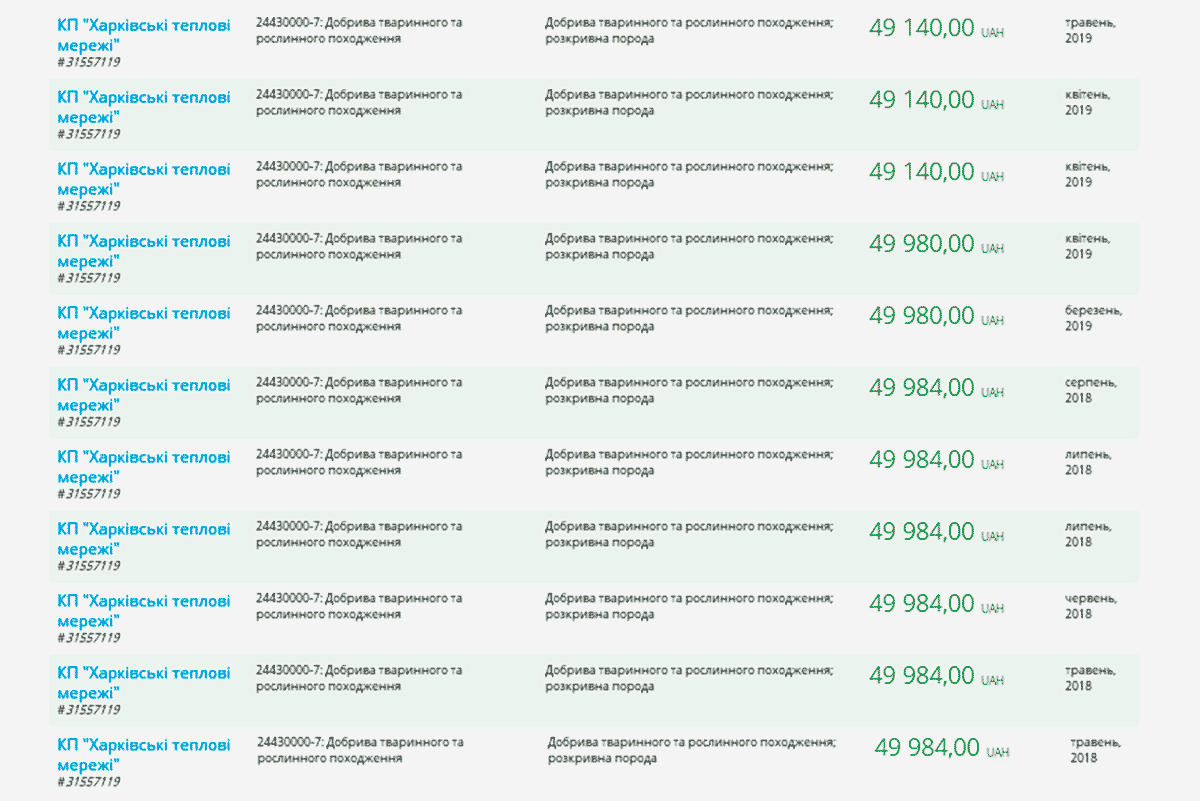Click the description text in the березень 2019 row
The image size is (1200, 801).
pos(689,319)
